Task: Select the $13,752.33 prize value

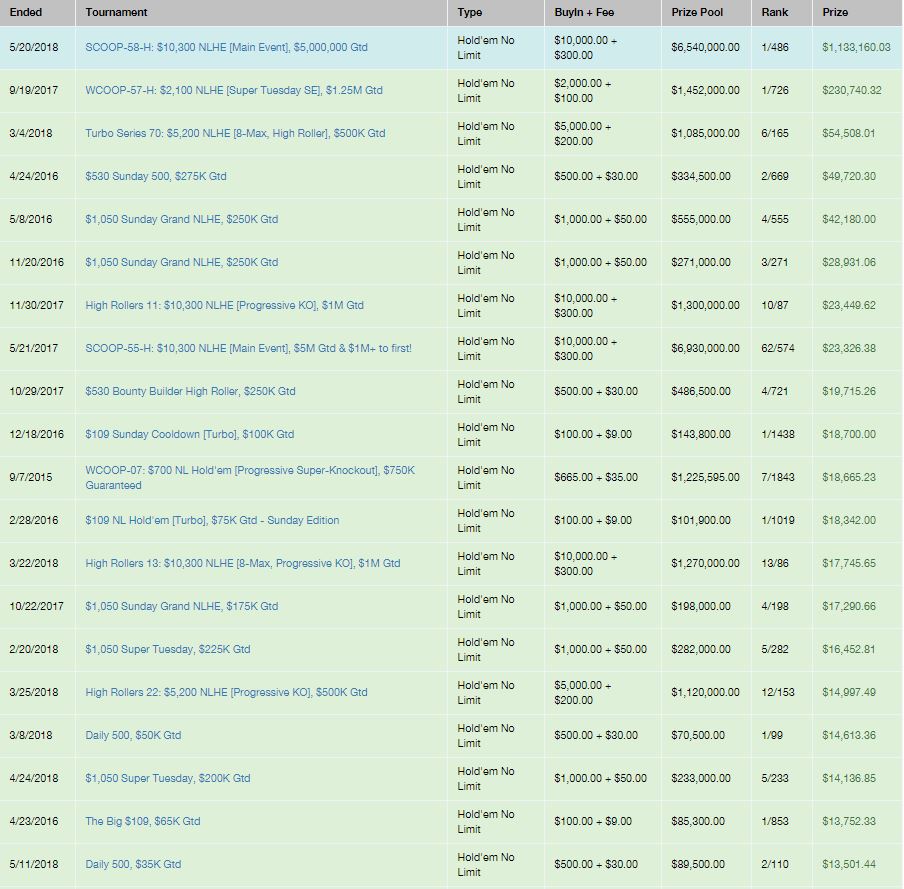Action: 849,821
